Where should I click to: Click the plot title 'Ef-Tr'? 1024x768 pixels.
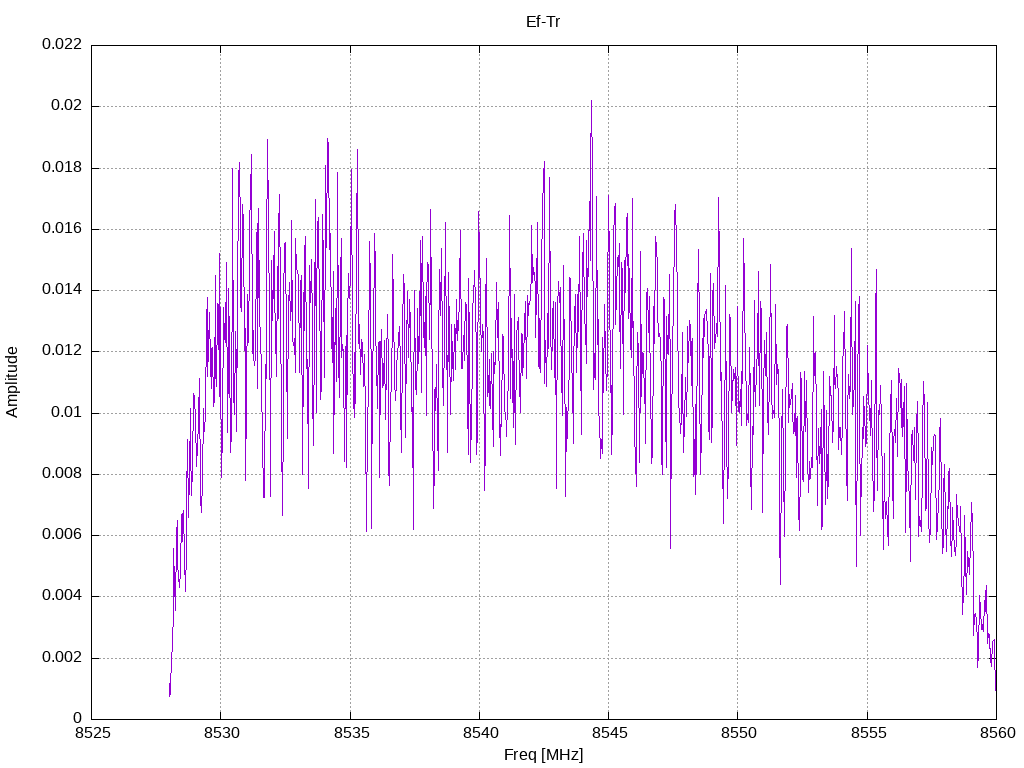pos(543,22)
